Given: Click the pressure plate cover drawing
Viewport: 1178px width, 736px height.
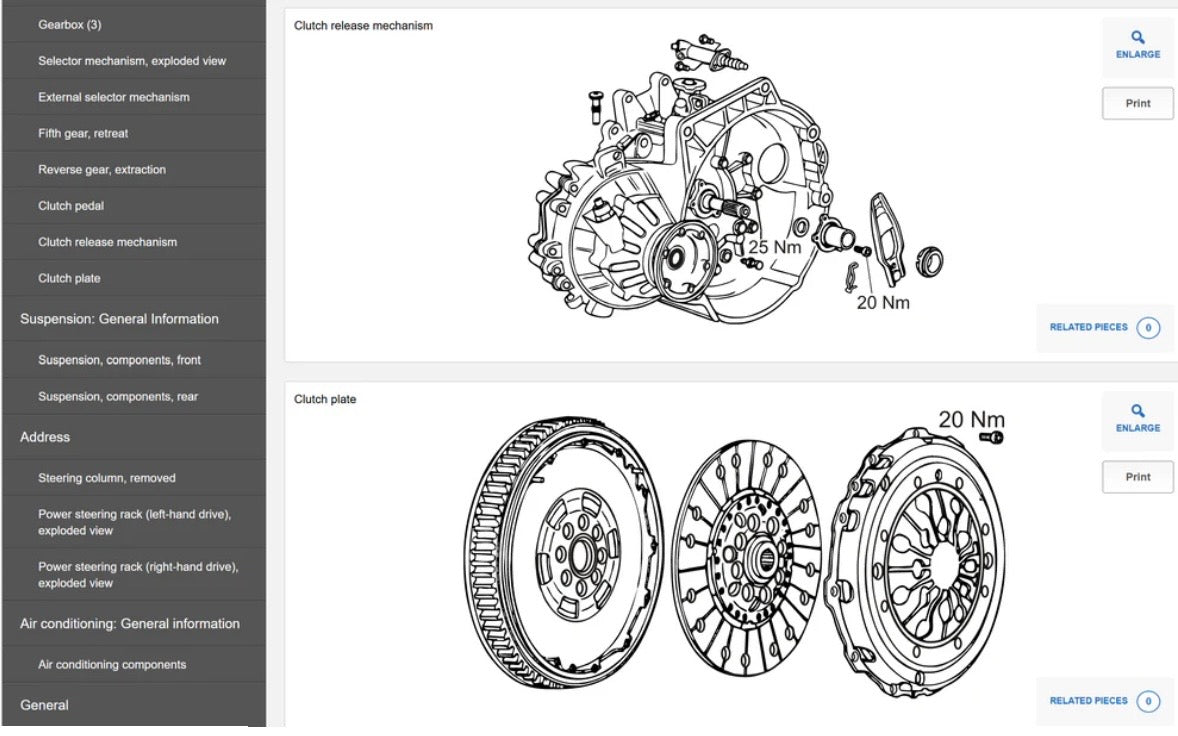Looking at the screenshot, I should click(915, 563).
